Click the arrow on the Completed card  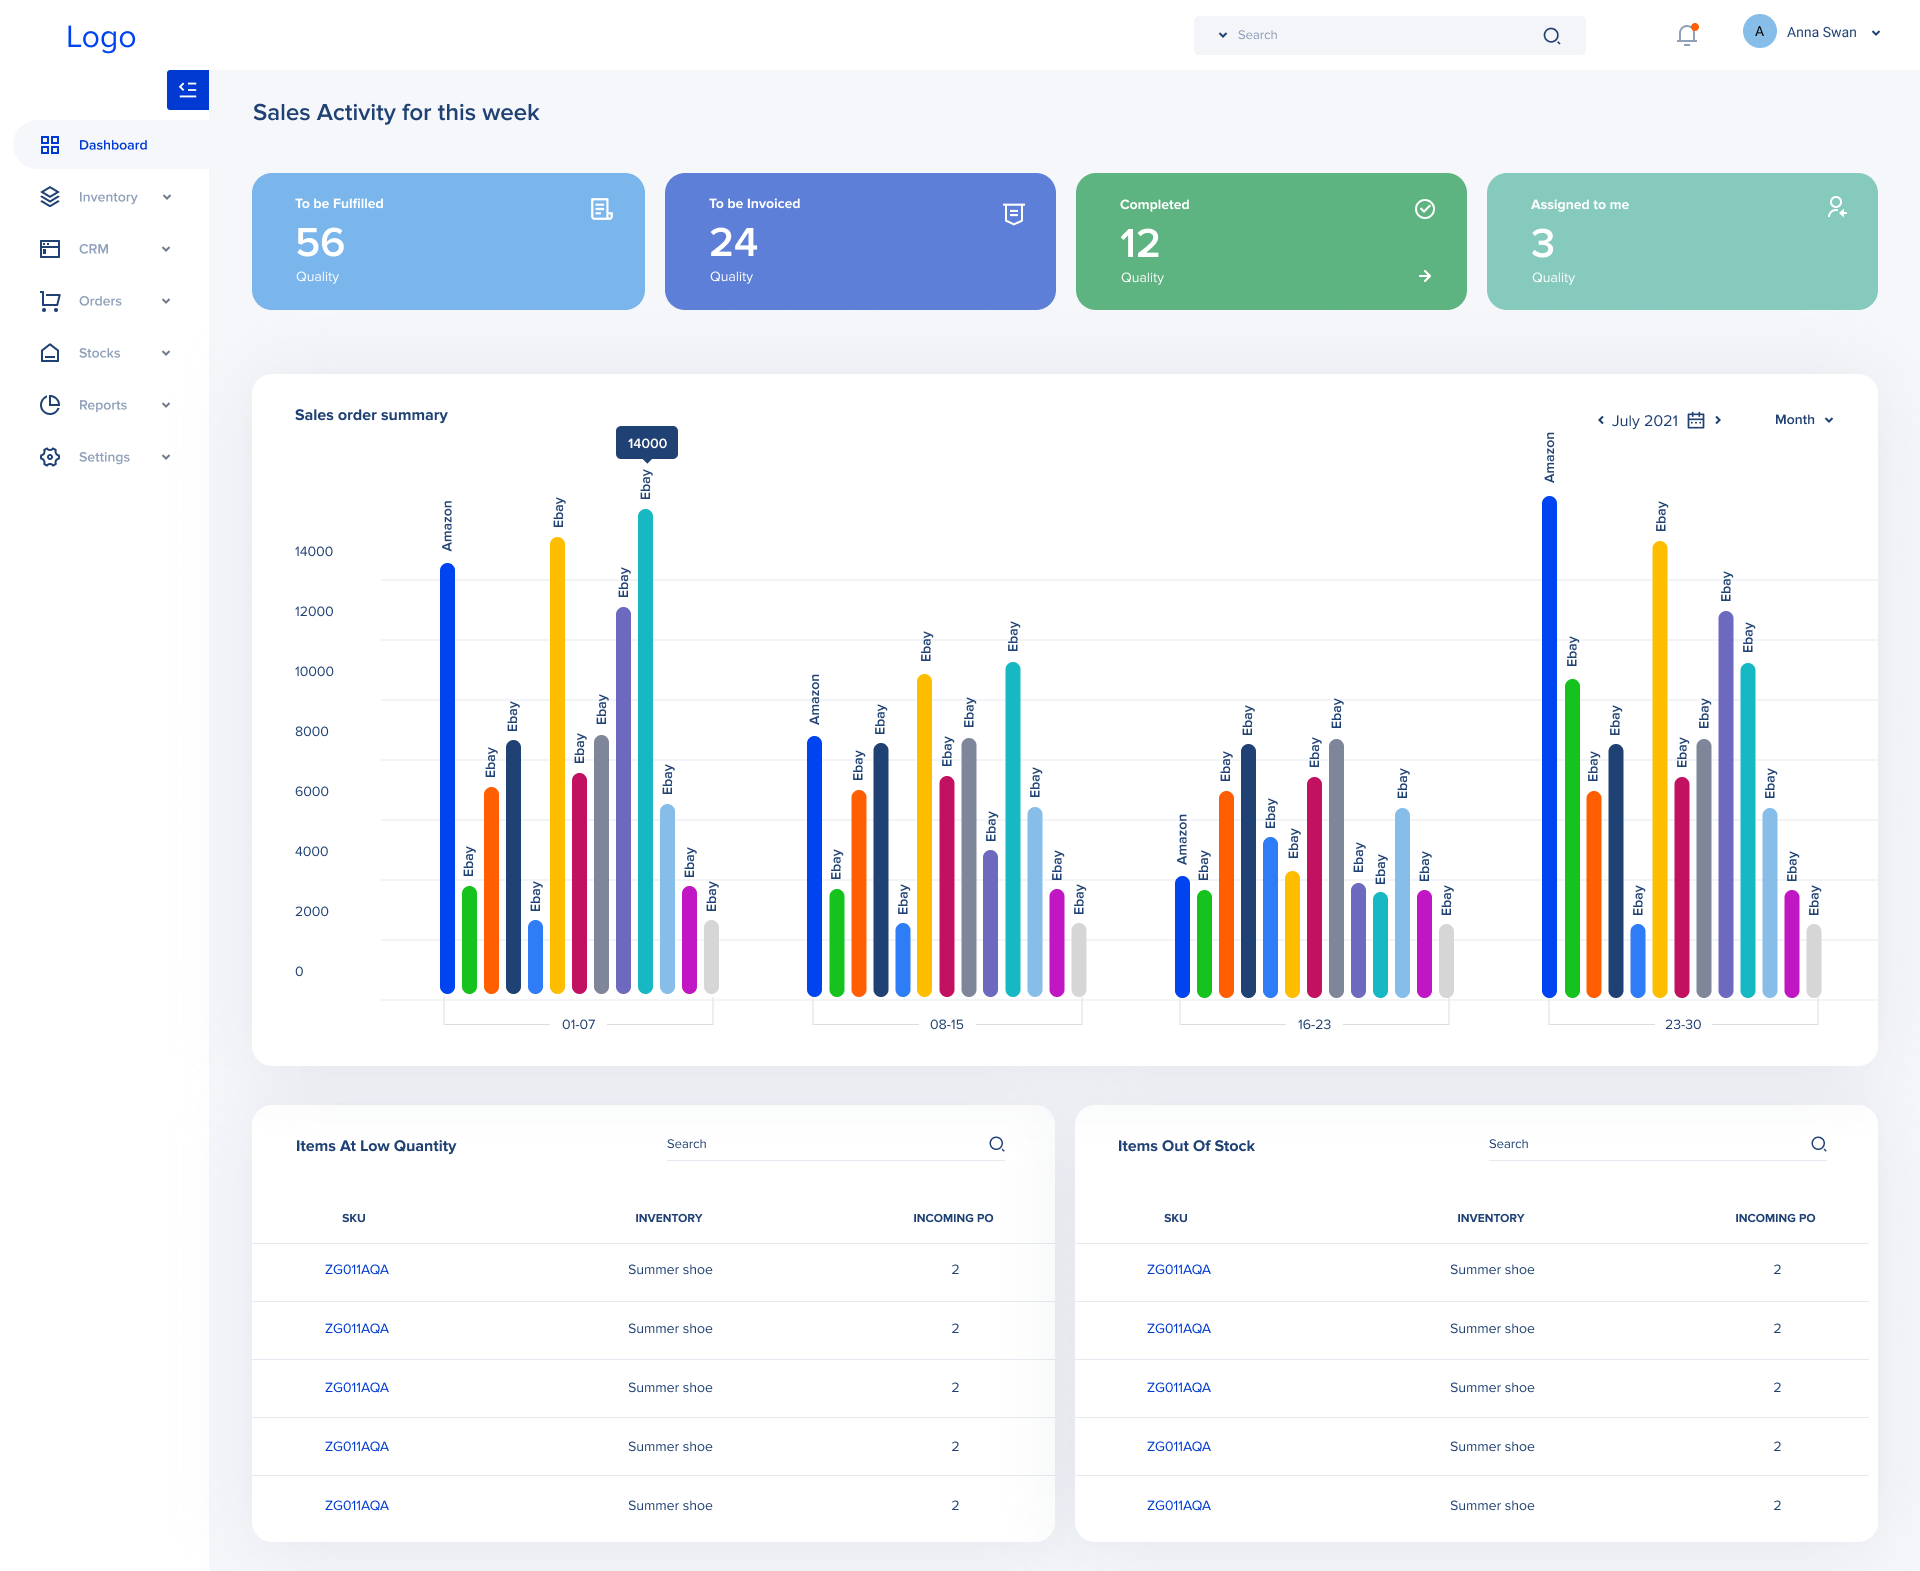pyautogui.click(x=1425, y=276)
